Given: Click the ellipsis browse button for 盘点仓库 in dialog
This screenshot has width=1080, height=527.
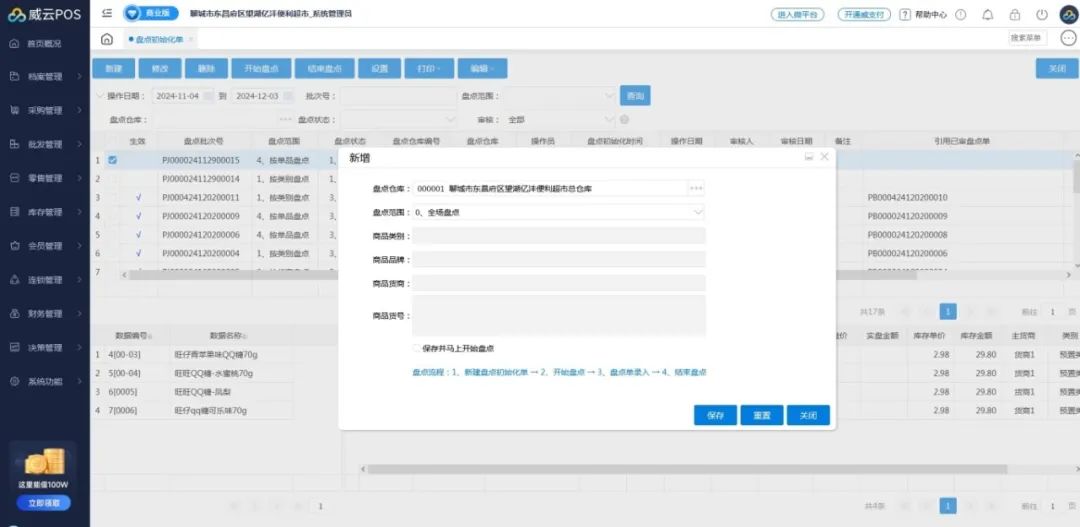Looking at the screenshot, I should point(696,188).
